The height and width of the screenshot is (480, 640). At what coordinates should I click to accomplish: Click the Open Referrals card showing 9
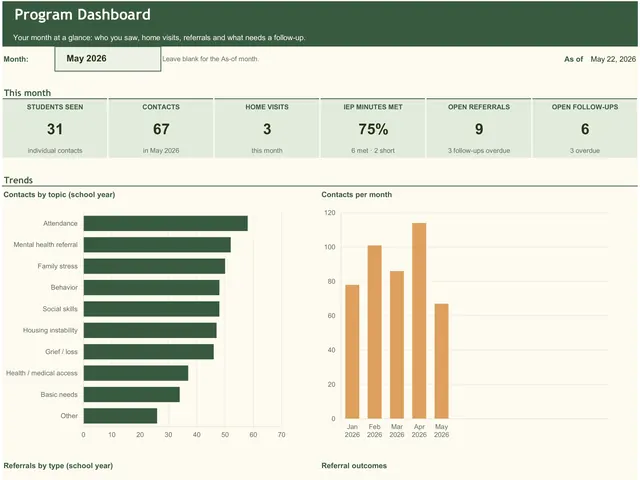(x=479, y=128)
